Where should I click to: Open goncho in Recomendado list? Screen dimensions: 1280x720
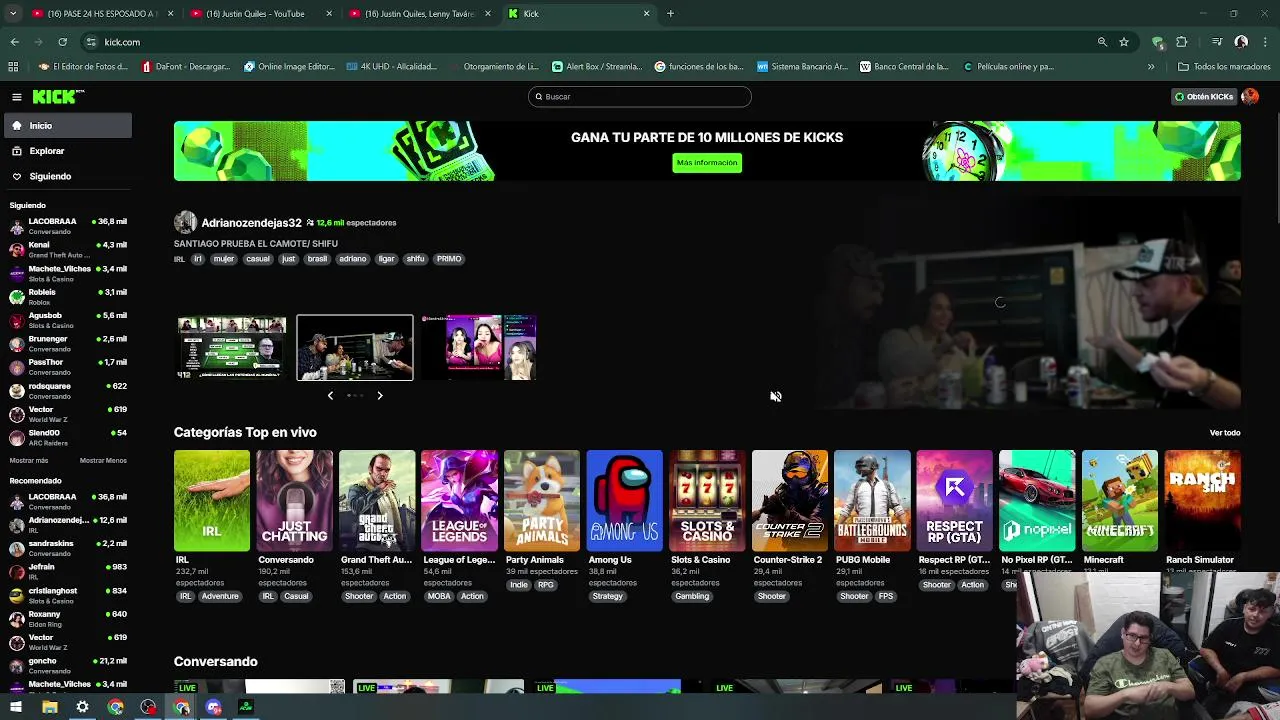(x=66, y=666)
